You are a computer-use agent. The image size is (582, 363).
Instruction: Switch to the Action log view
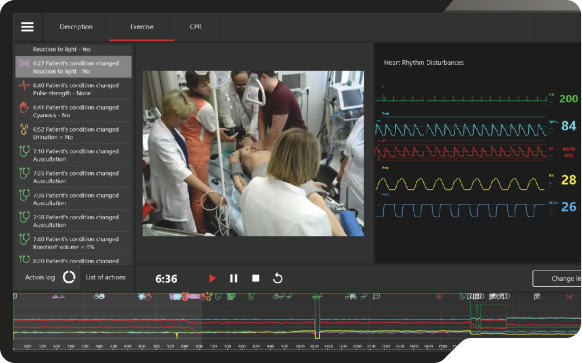[40, 277]
